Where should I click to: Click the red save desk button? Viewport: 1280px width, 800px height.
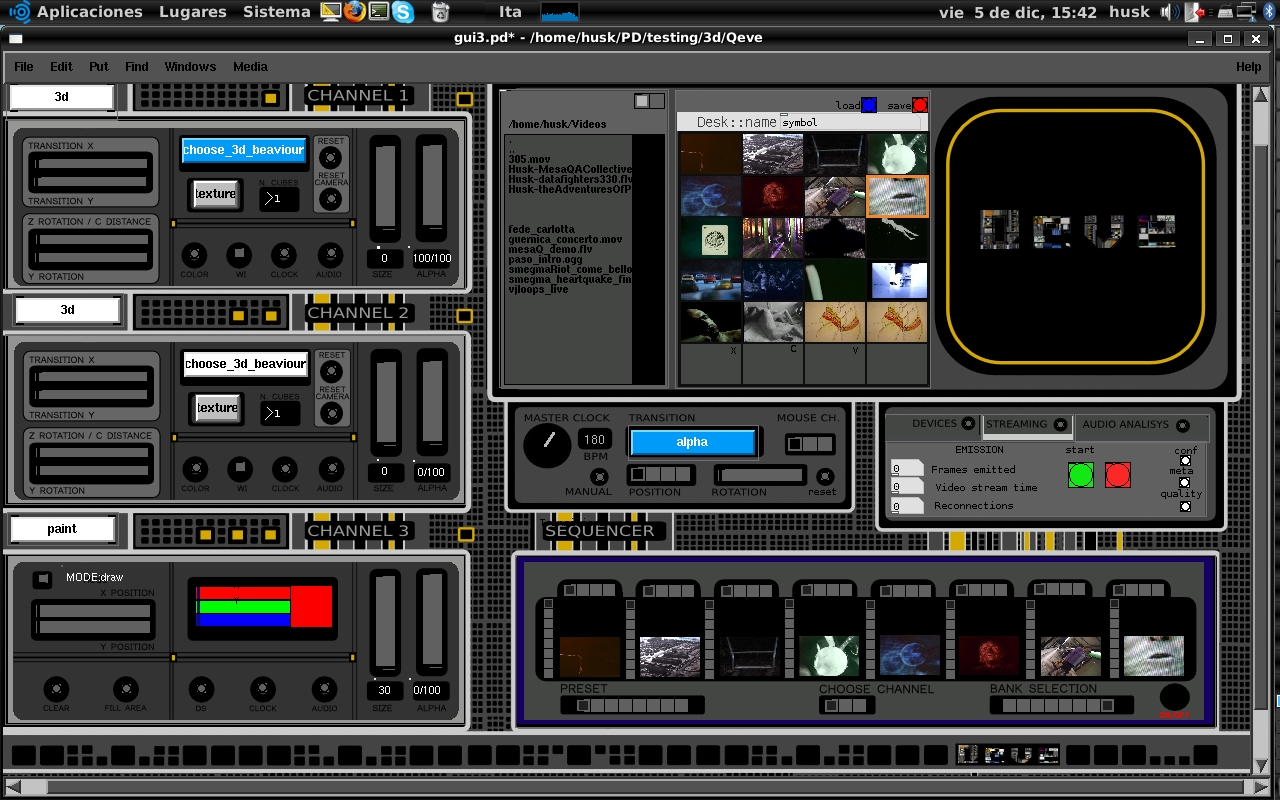[x=920, y=105]
